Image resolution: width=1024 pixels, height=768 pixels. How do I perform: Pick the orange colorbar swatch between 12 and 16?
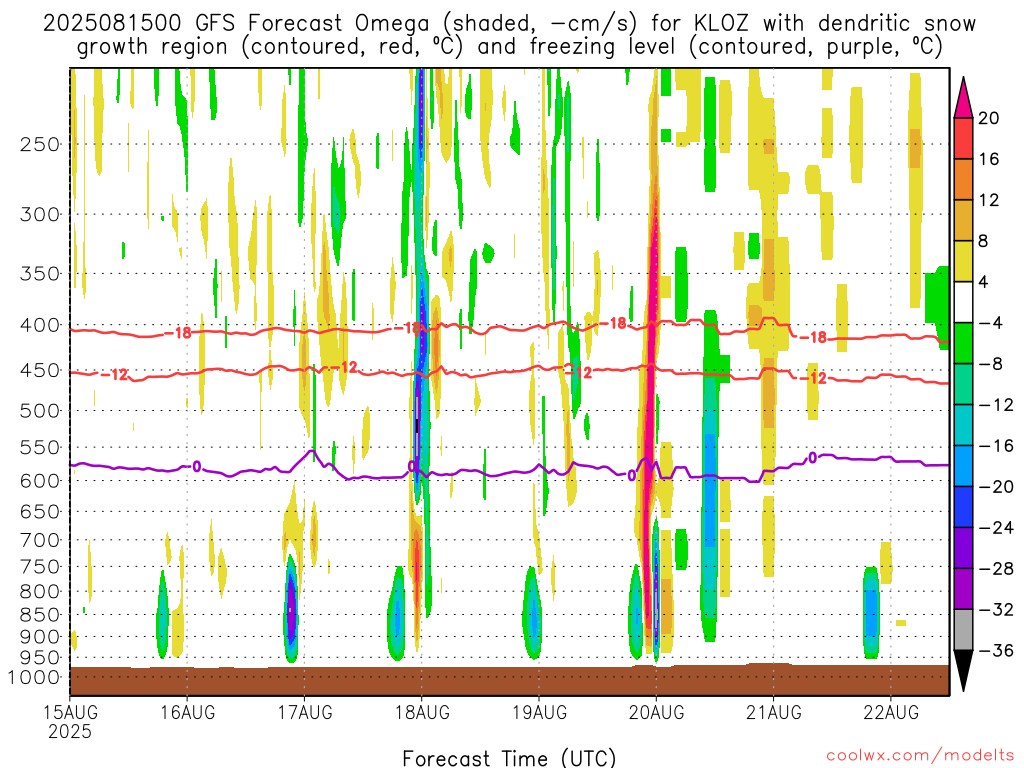[963, 179]
